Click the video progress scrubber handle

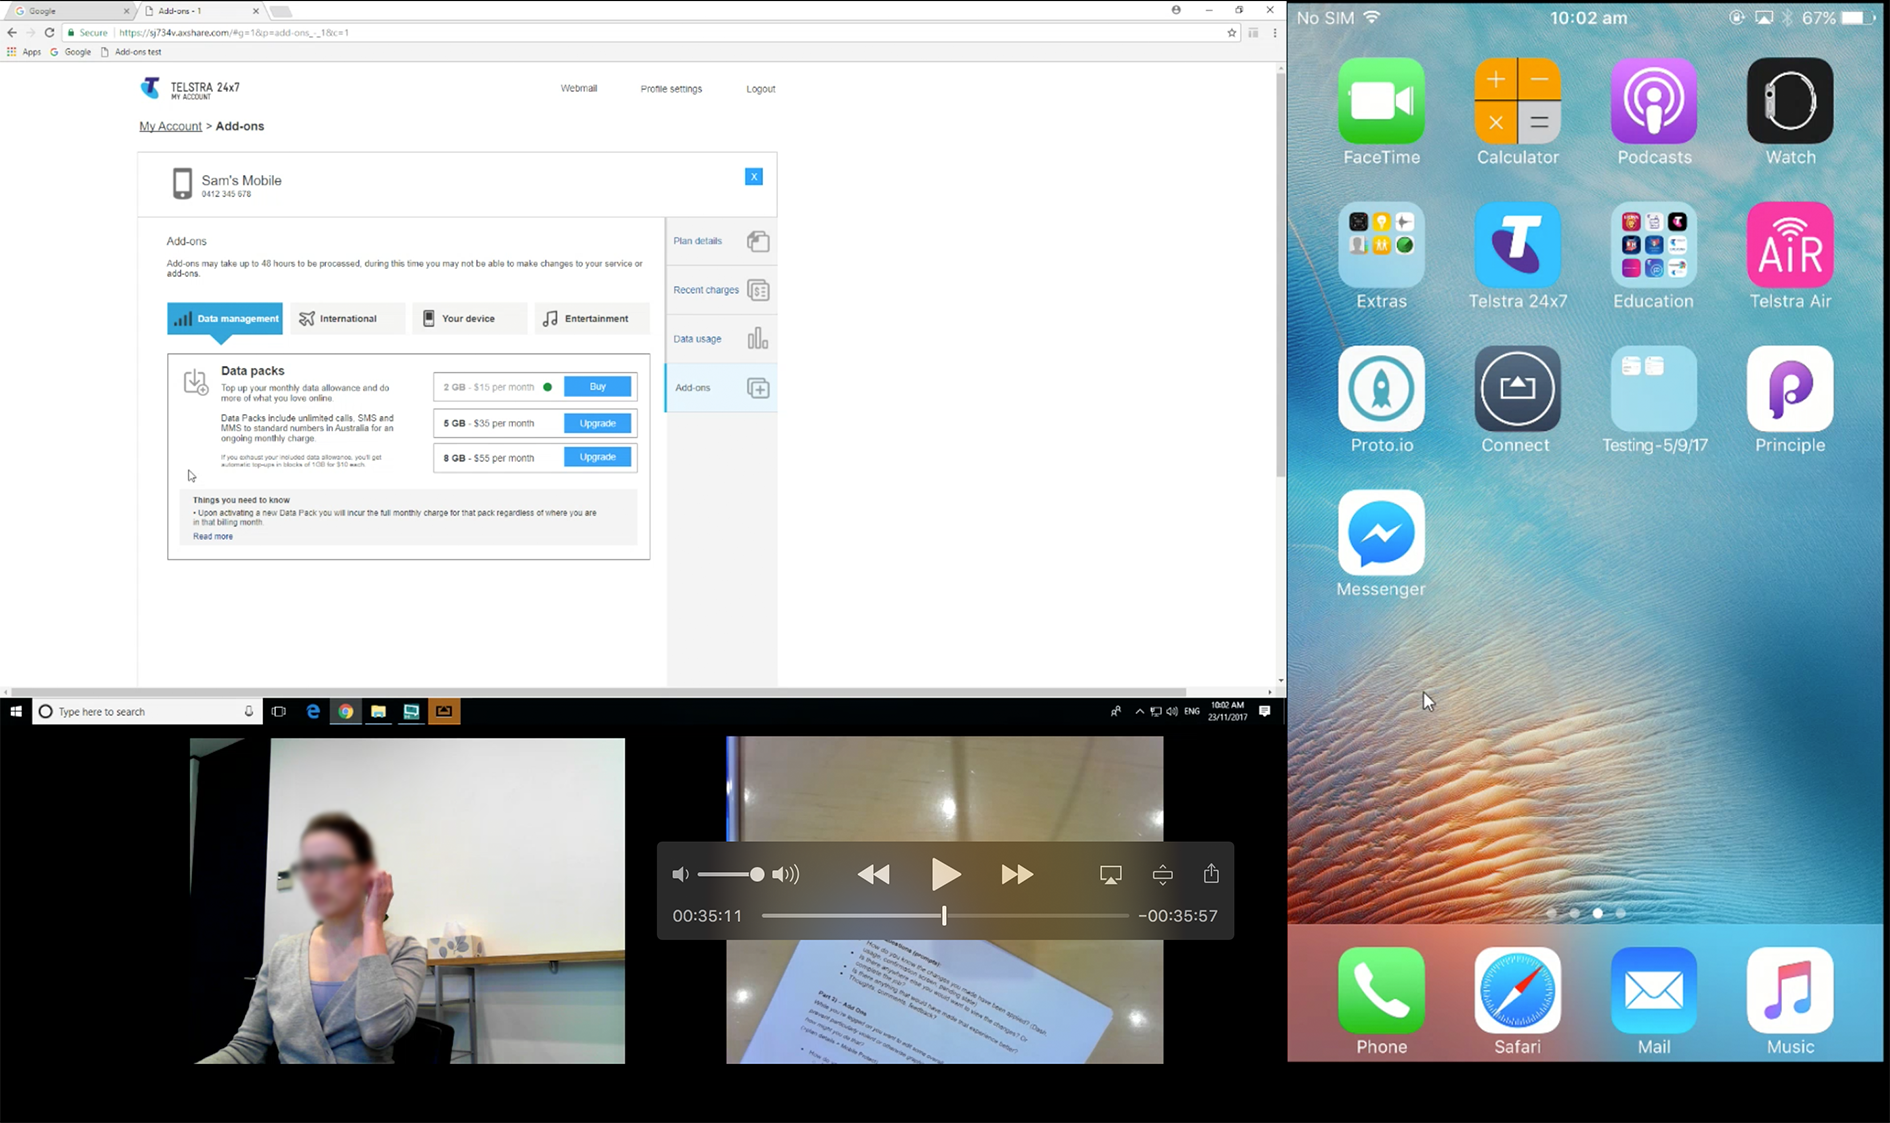pyautogui.click(x=943, y=915)
